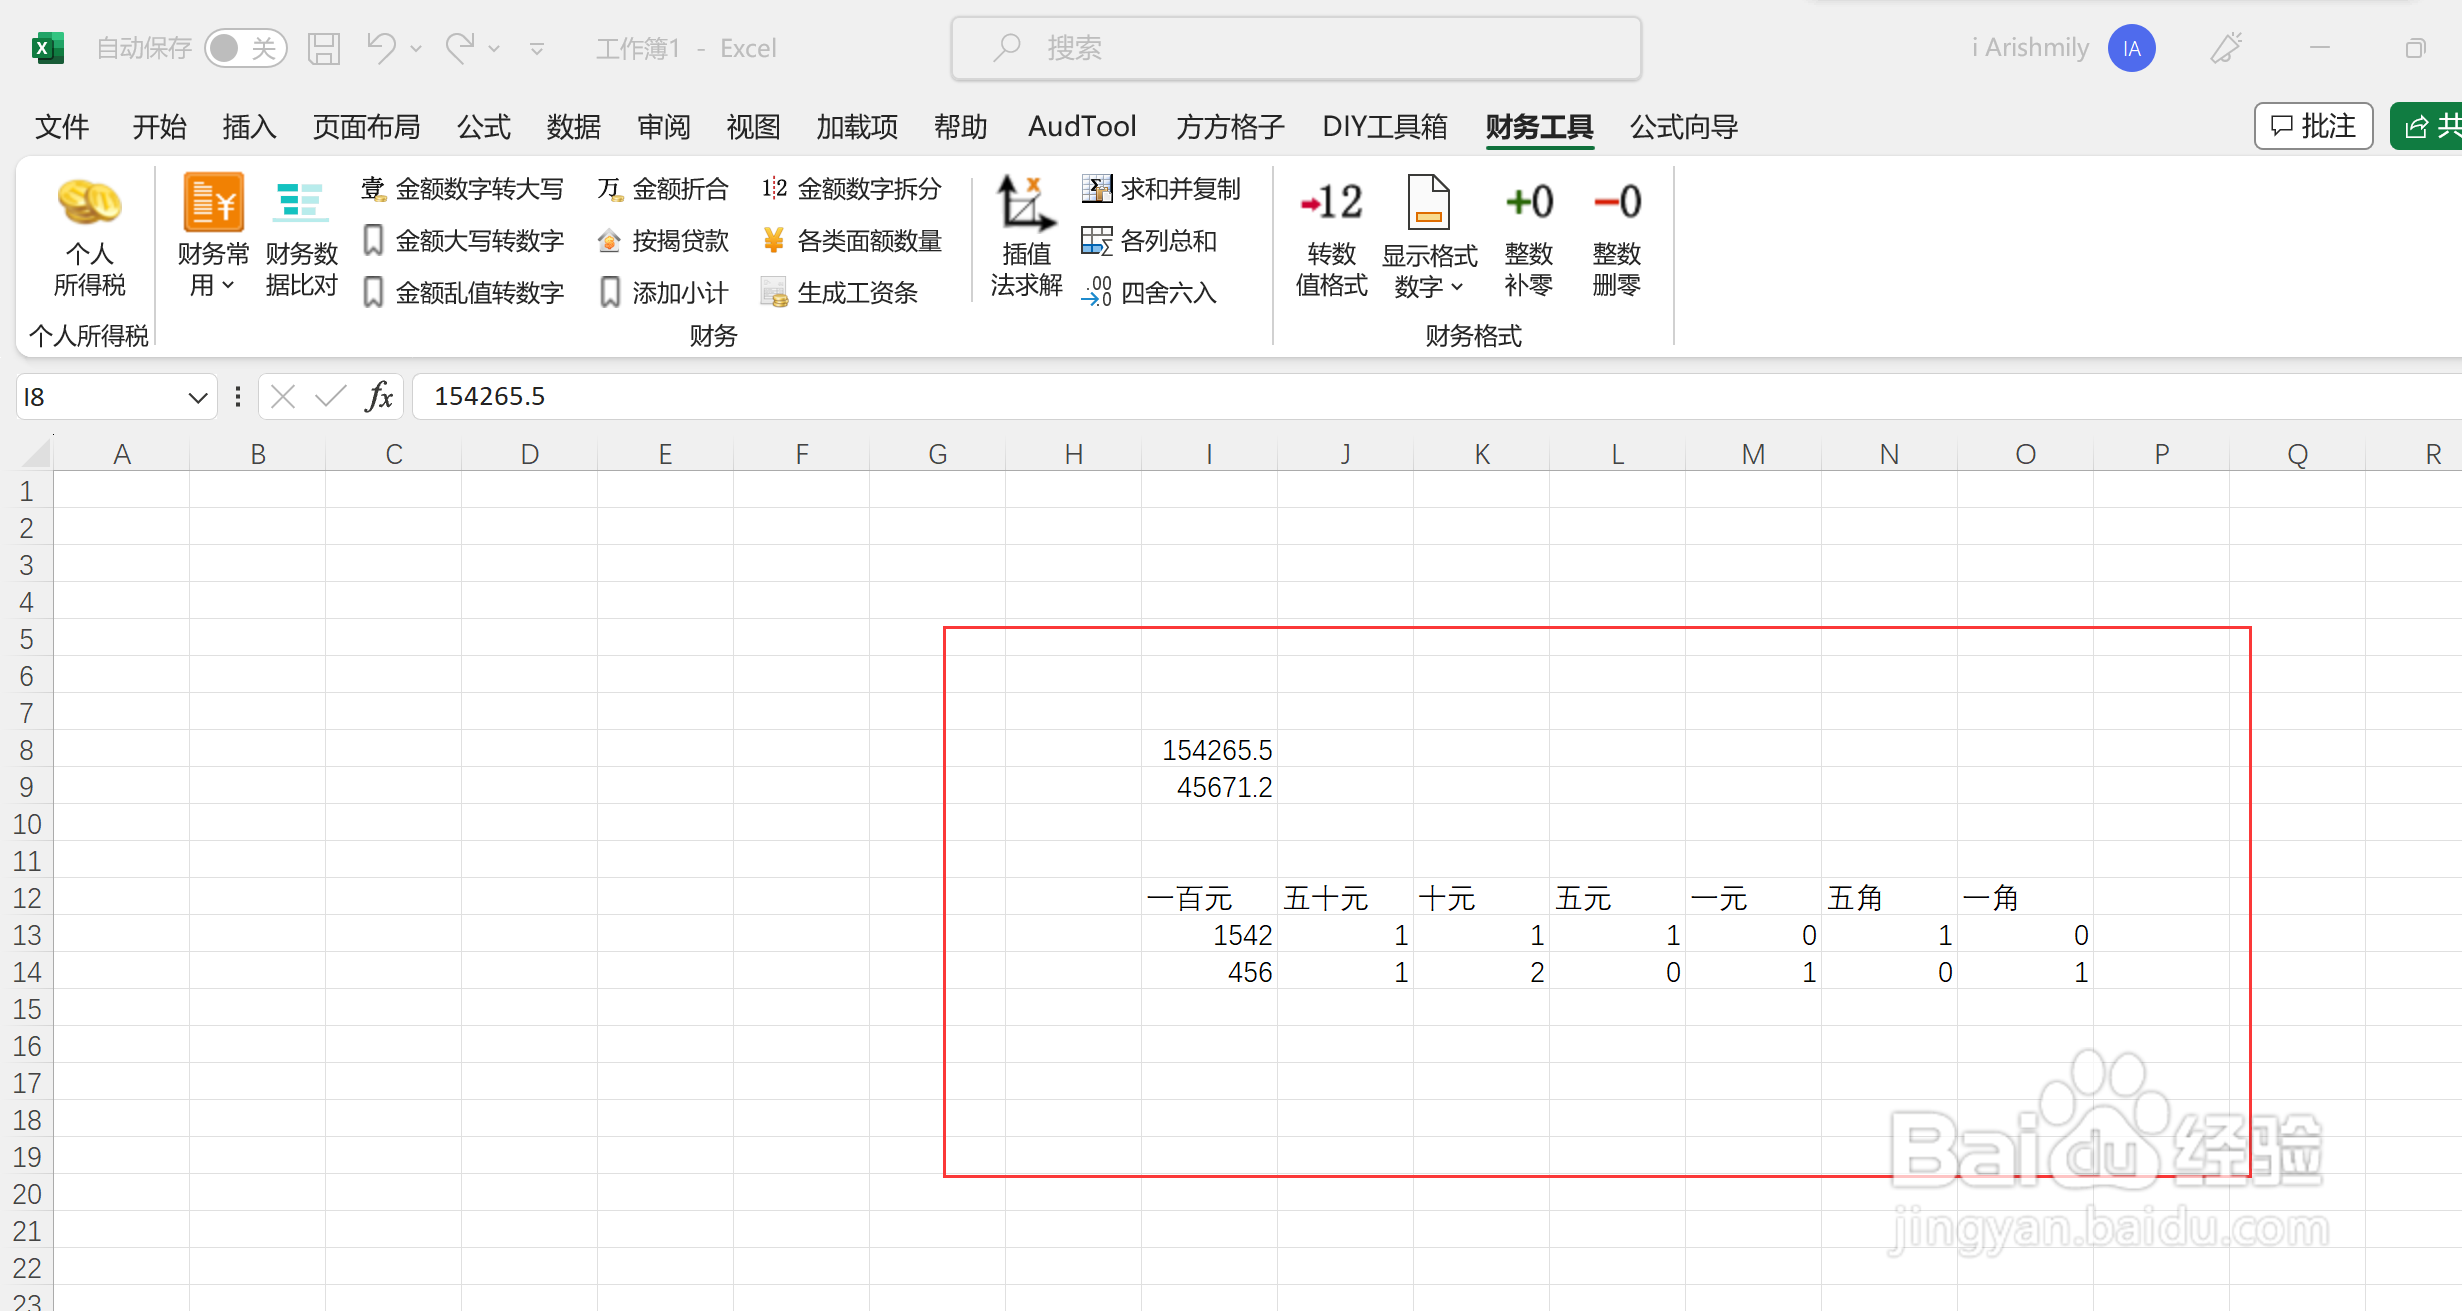Image resolution: width=2462 pixels, height=1311 pixels.
Task: Click the save icon in title bar
Action: click(x=324, y=48)
